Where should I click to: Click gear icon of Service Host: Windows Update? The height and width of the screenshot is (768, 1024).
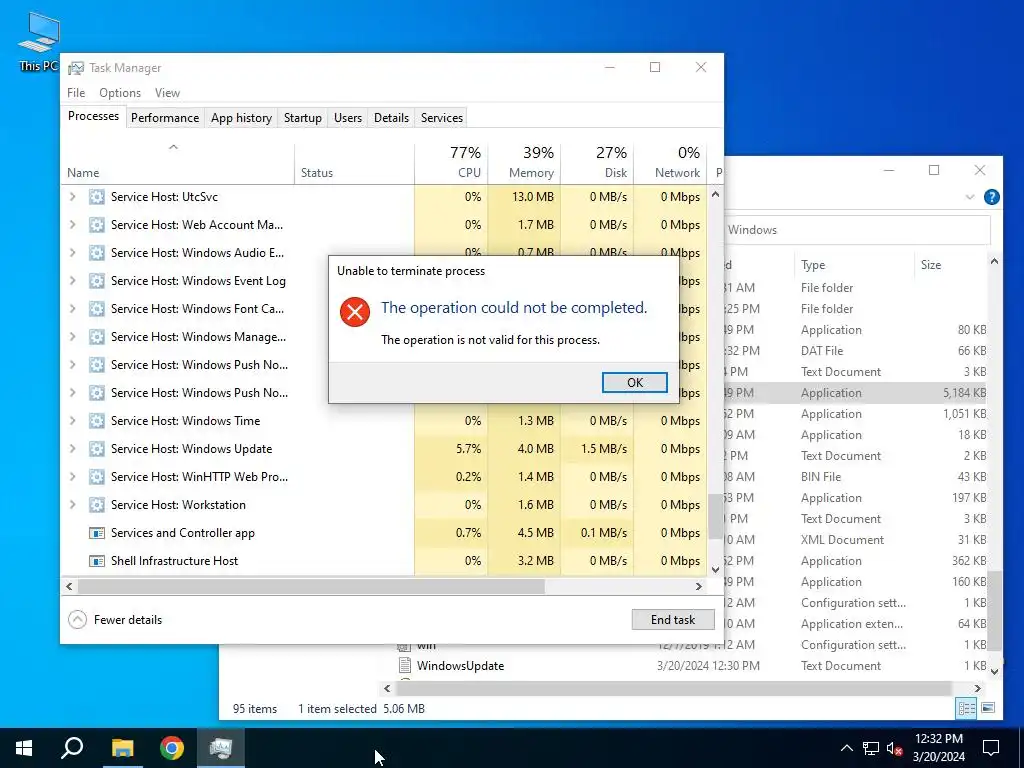[x=97, y=449]
